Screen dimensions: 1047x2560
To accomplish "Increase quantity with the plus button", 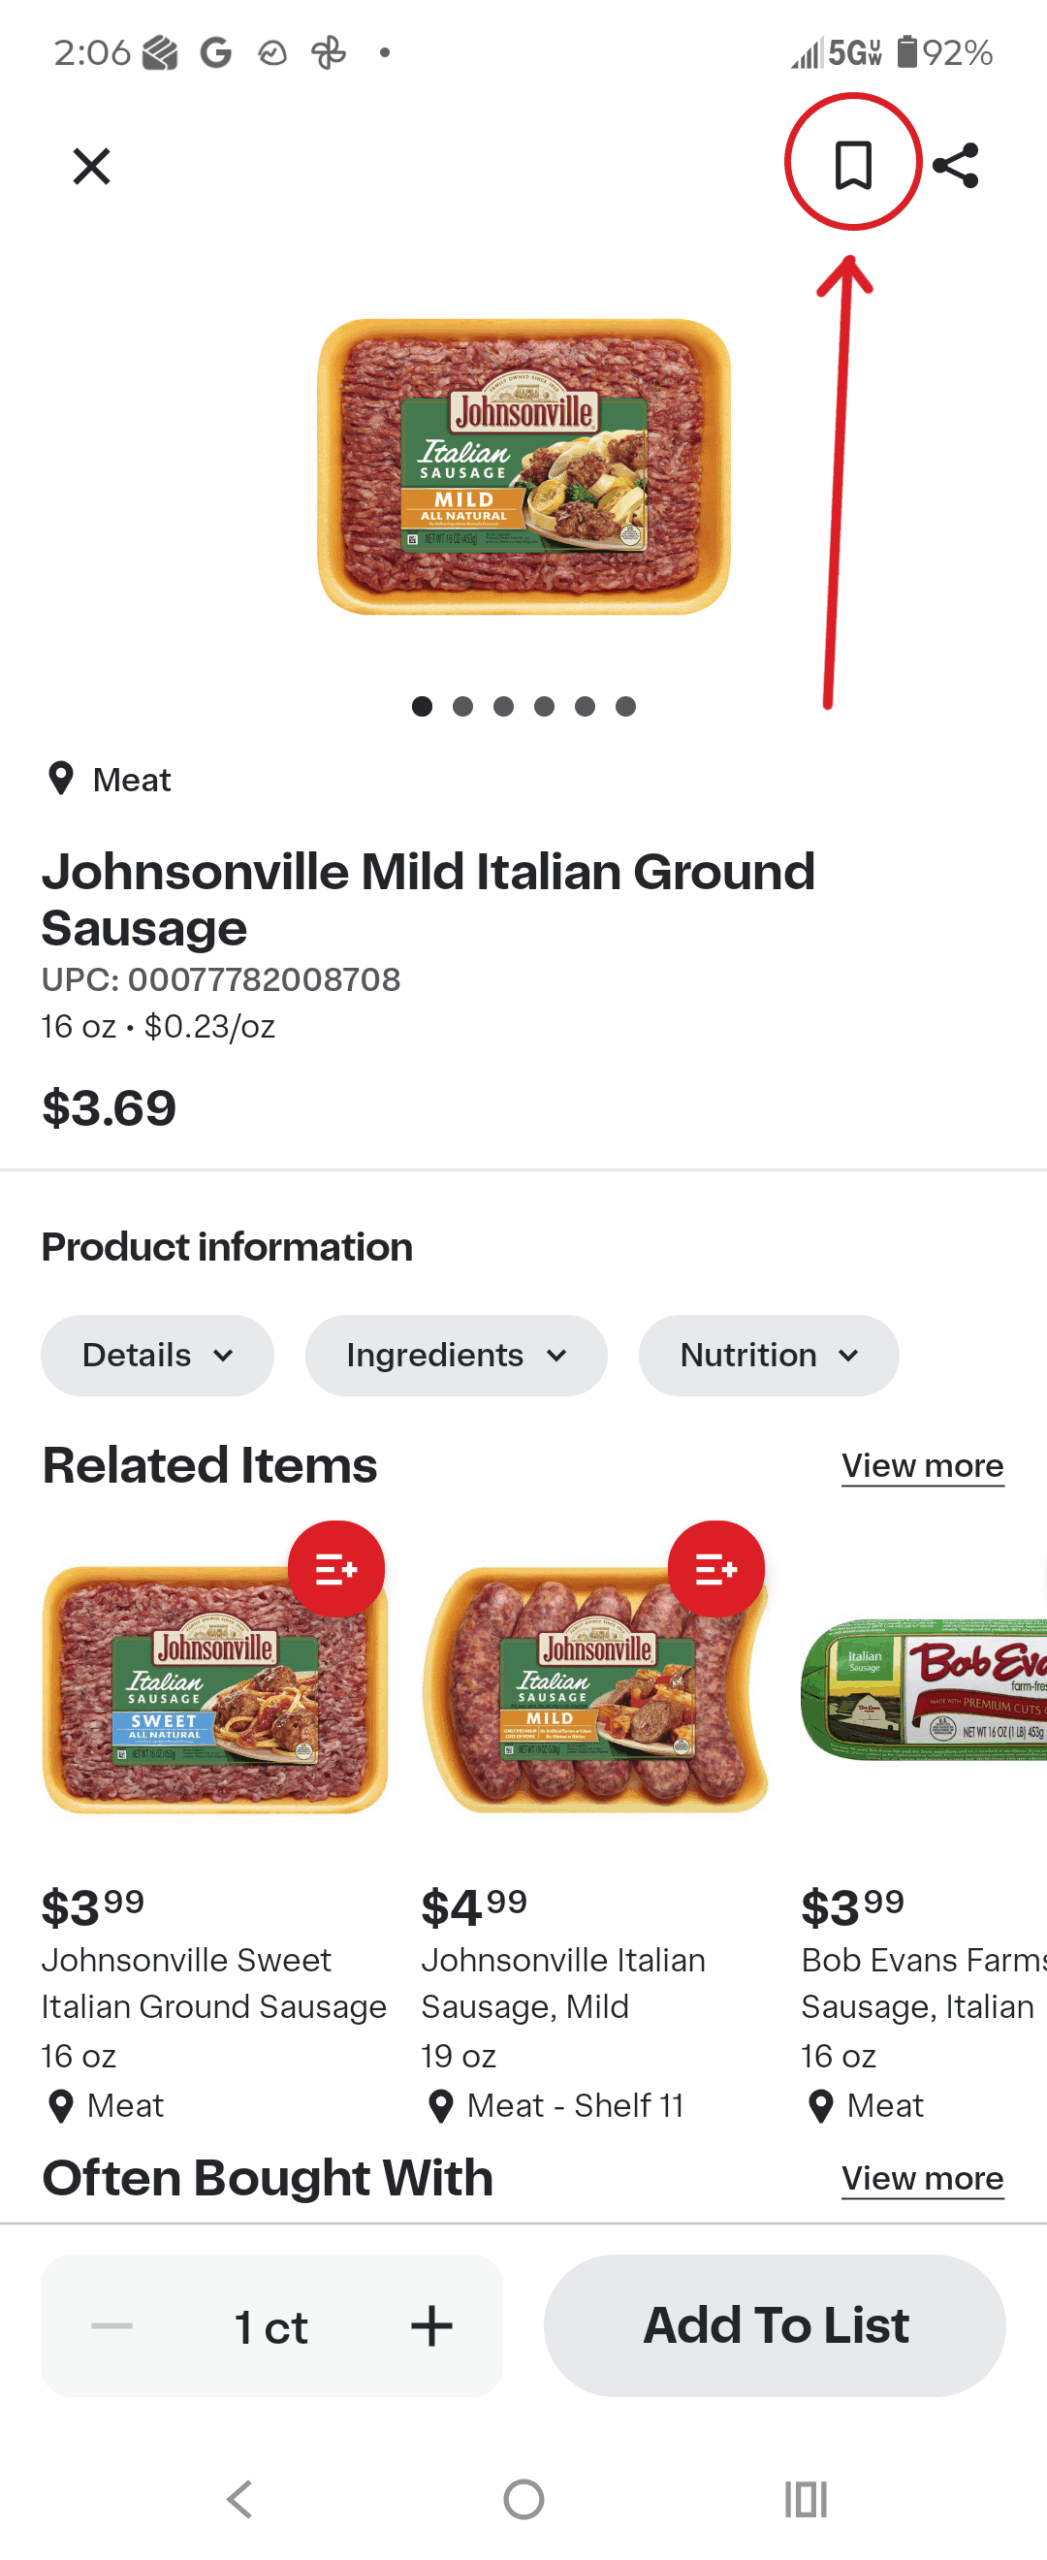I will (431, 2324).
